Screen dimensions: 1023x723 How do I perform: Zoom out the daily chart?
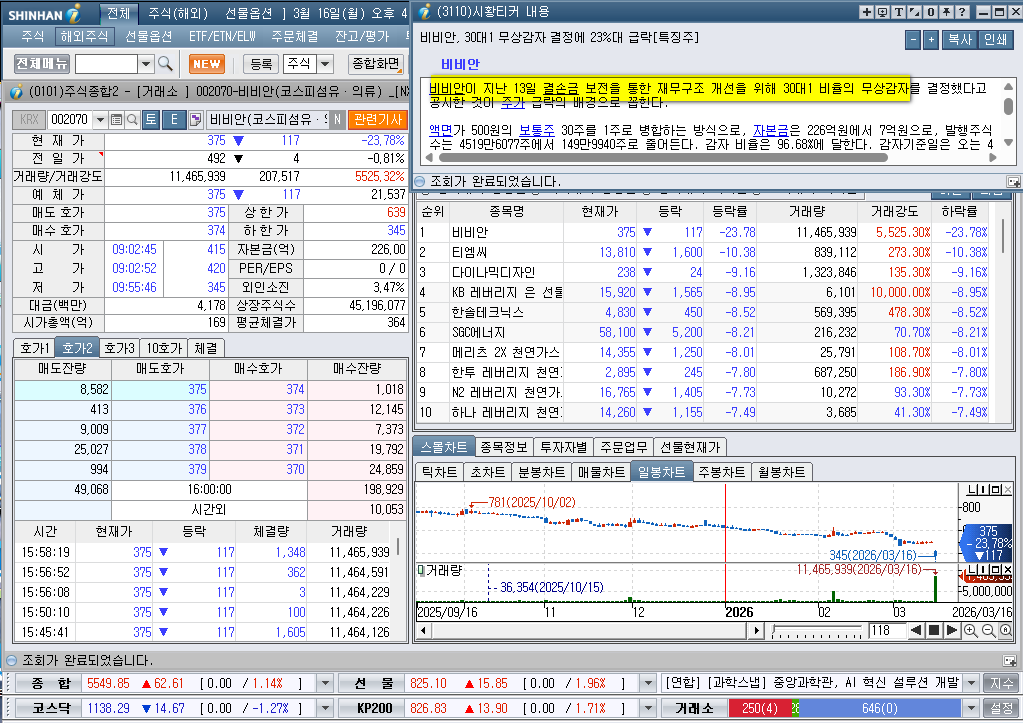pos(988,630)
